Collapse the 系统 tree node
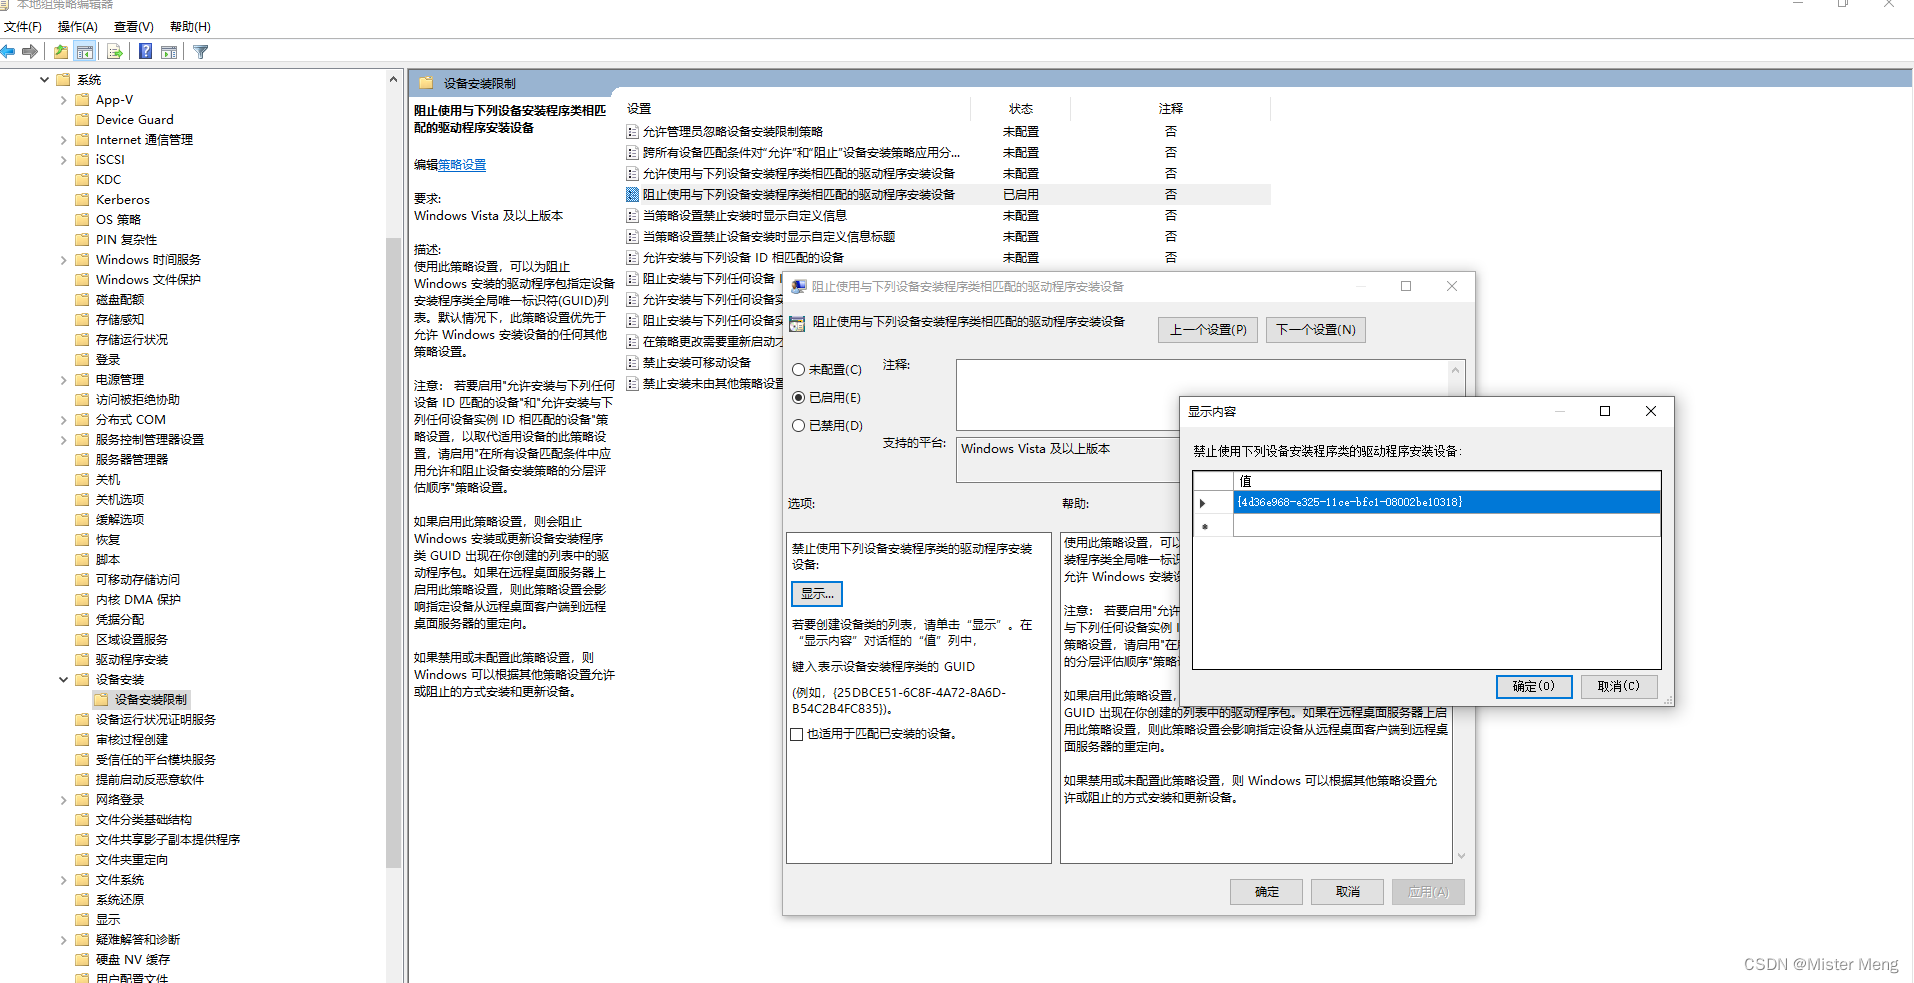This screenshot has width=1914, height=983. 44,80
